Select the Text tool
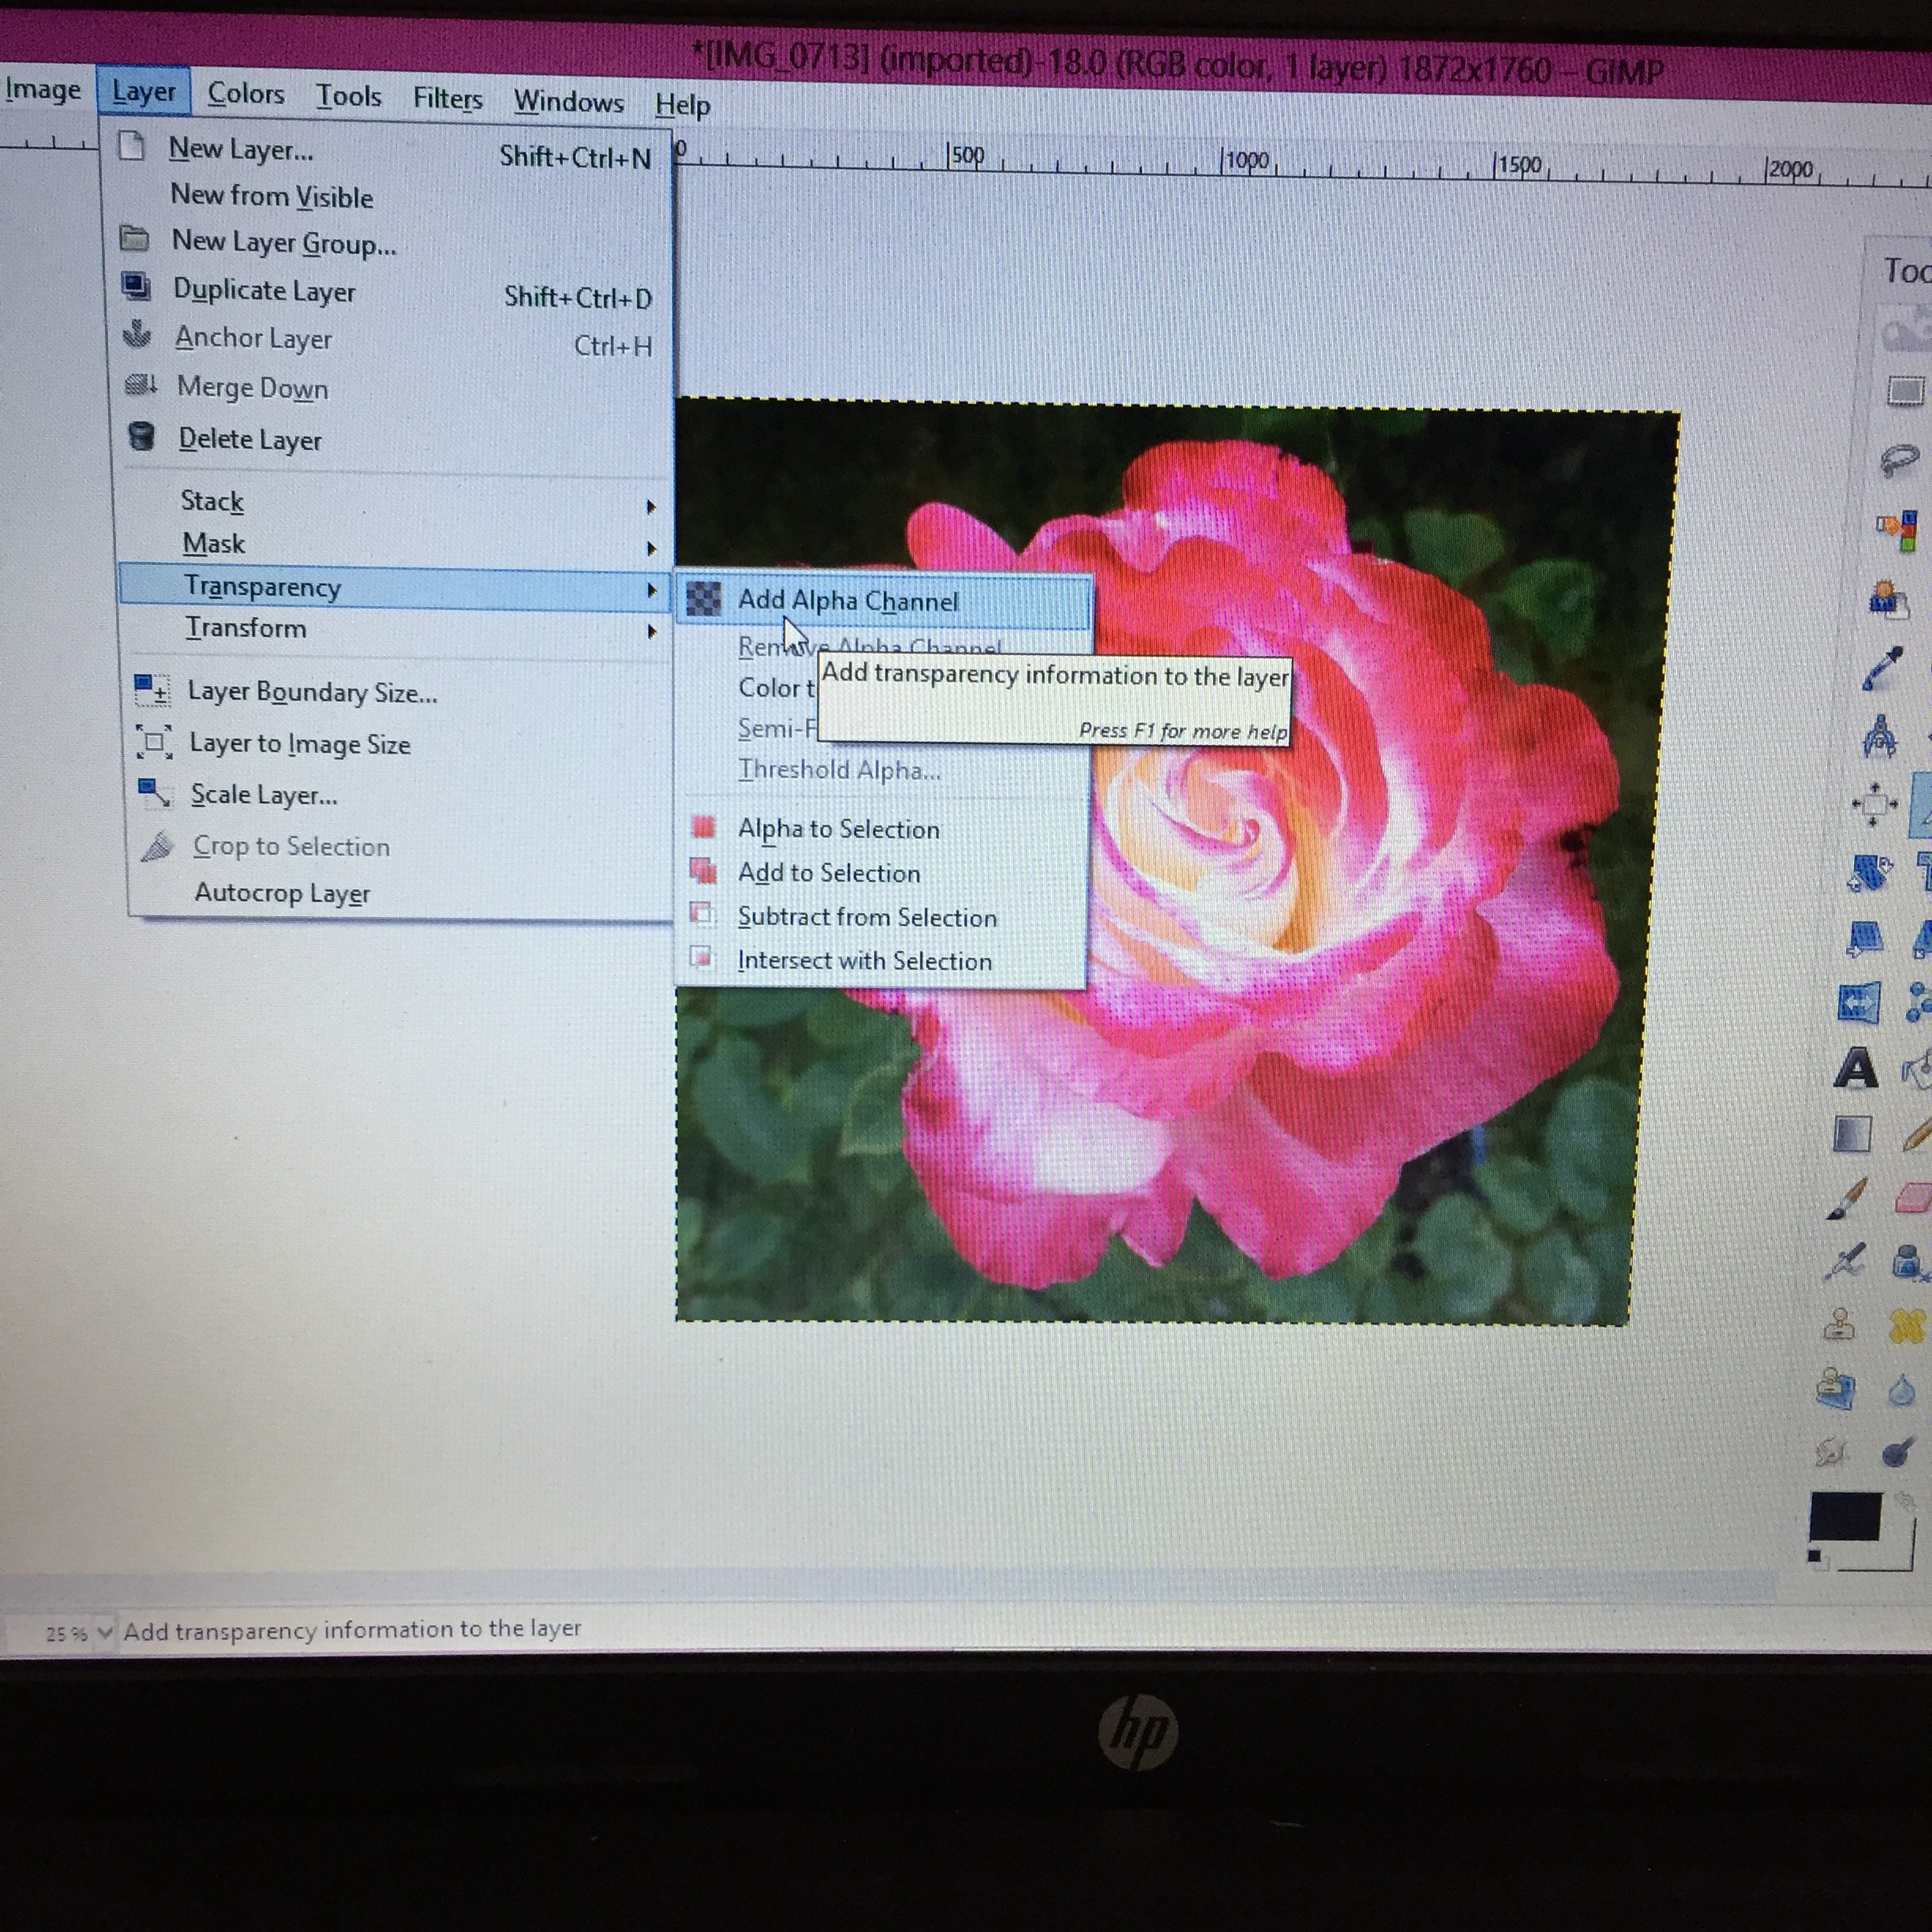This screenshot has width=1932, height=1932. (1855, 1067)
